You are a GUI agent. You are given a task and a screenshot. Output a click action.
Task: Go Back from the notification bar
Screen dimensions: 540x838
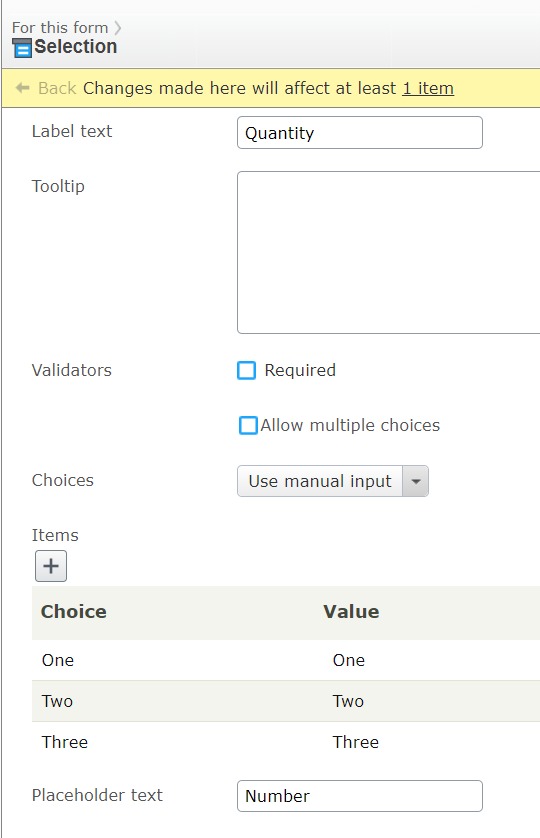click(x=57, y=88)
